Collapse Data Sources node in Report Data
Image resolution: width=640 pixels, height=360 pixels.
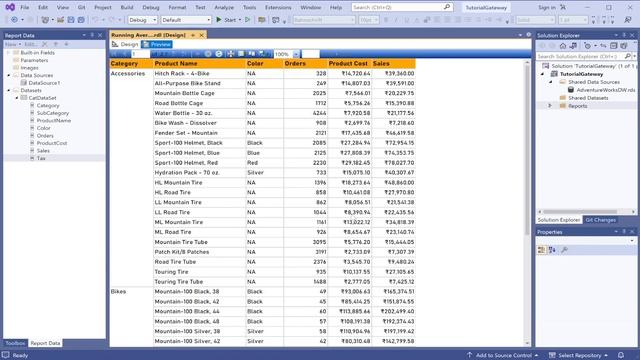pos(9,76)
